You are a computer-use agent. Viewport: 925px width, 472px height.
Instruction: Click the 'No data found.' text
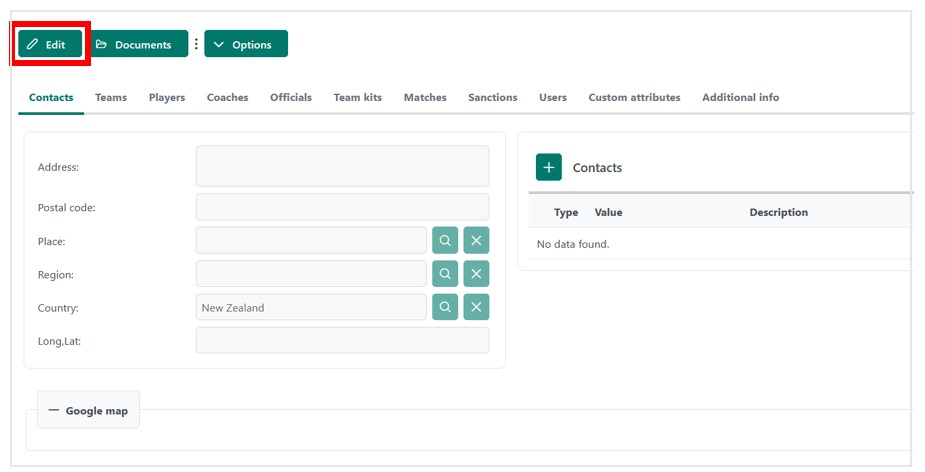(x=573, y=244)
